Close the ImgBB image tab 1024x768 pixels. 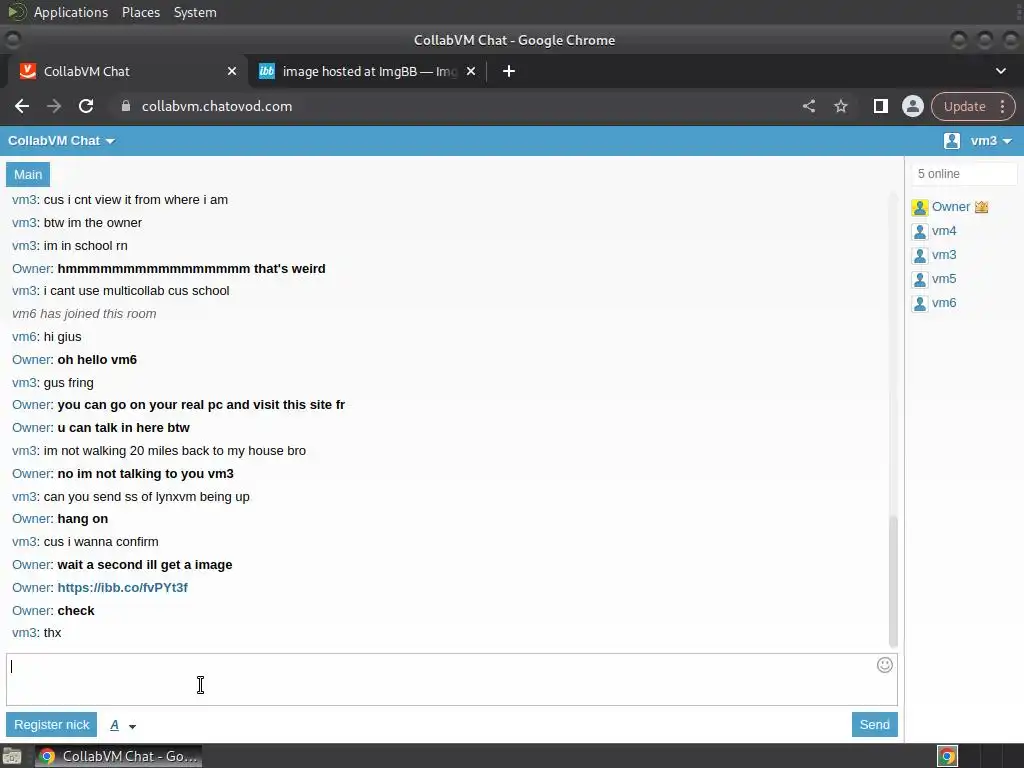pos(471,71)
